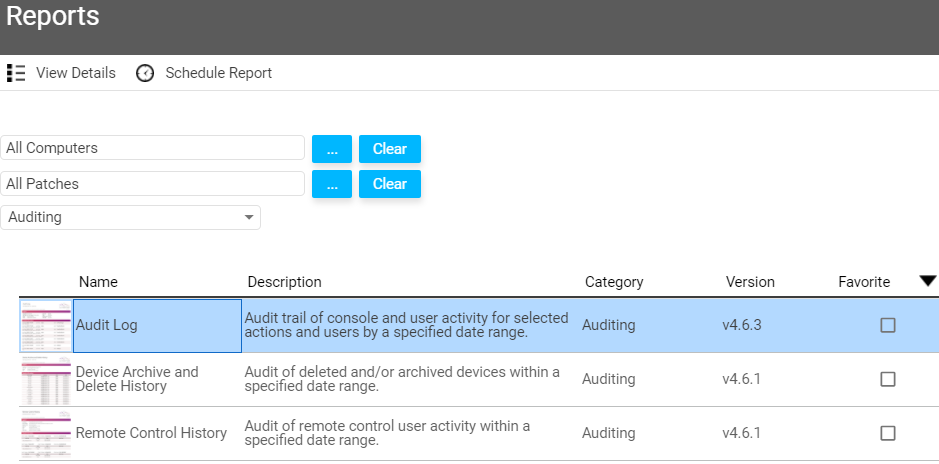Expand the Auditing category dropdown
Viewport: 939px width, 464px height.
pos(131,217)
